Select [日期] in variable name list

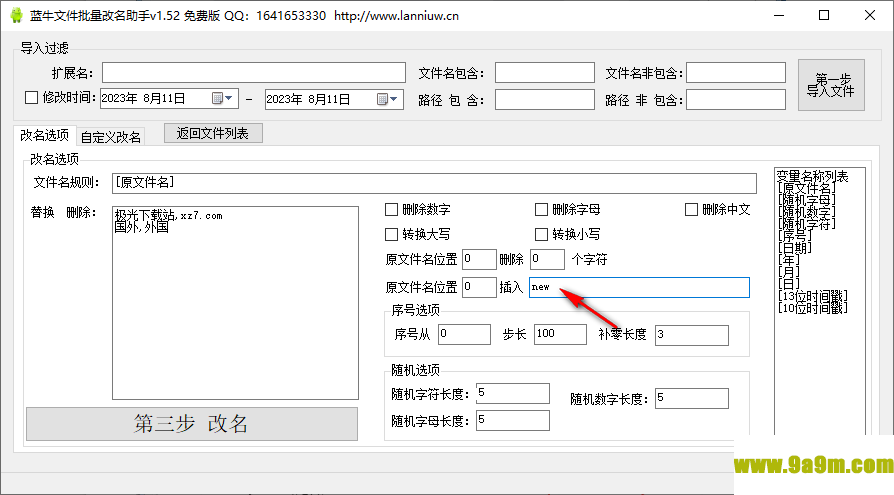tap(794, 248)
